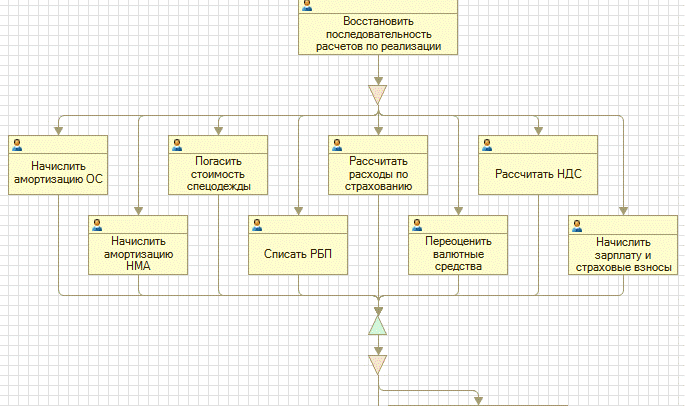
Task: Select the pink split triangle below the merge
Action: tap(378, 364)
